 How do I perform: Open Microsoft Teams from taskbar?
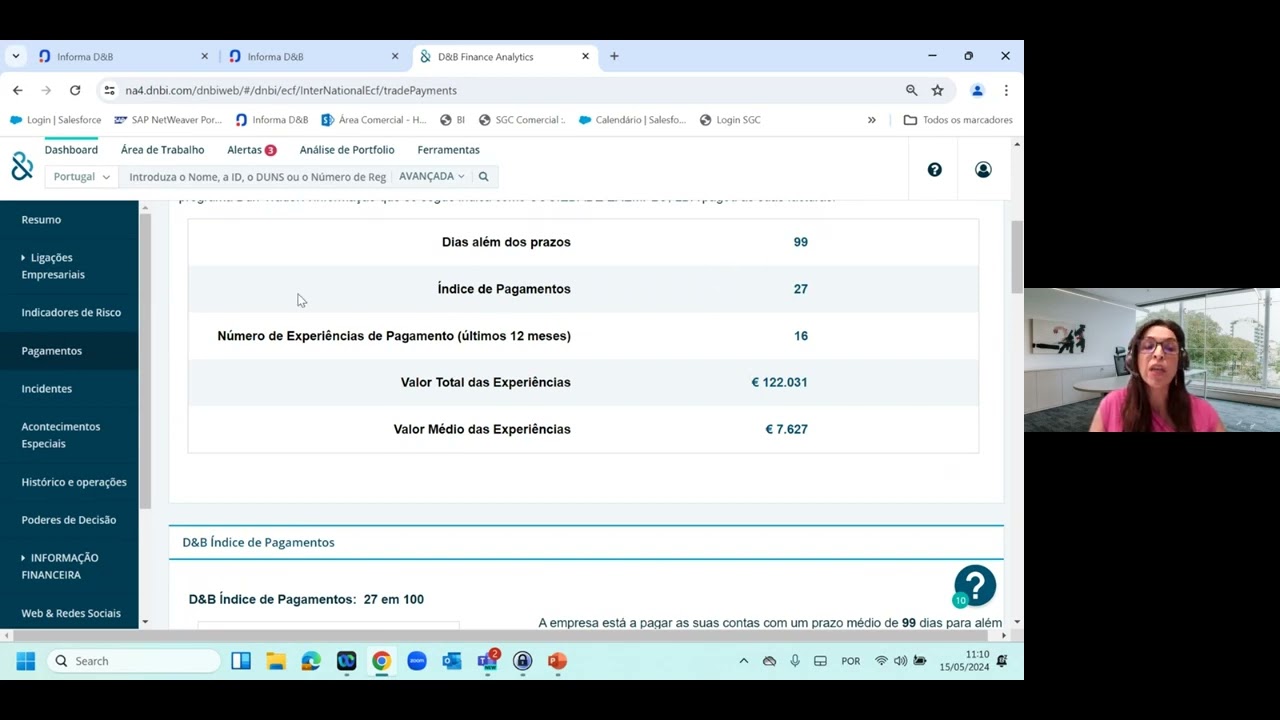[487, 661]
